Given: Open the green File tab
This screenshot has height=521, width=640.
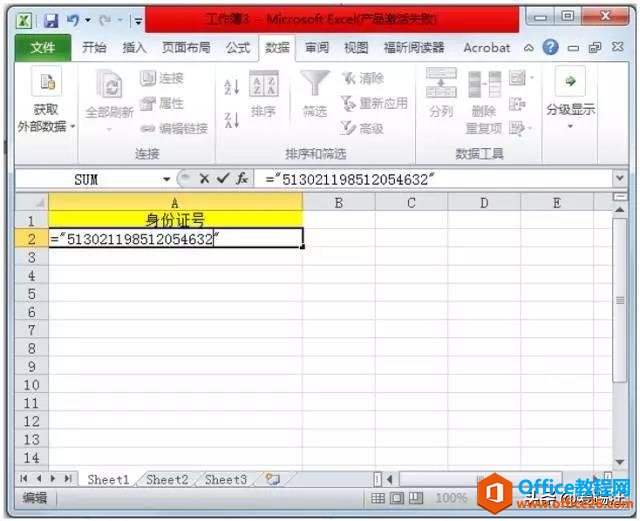Looking at the screenshot, I should (43, 48).
